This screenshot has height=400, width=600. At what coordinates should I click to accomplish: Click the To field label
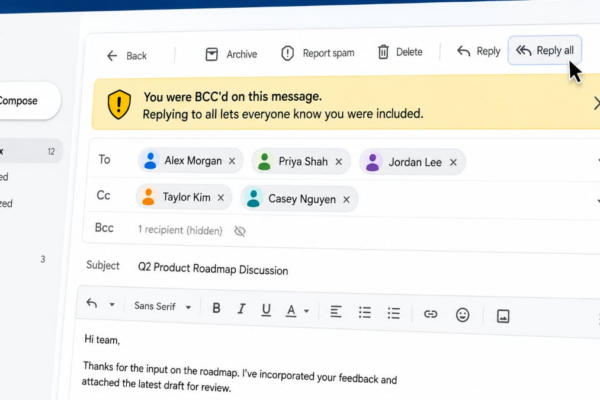(x=104, y=159)
